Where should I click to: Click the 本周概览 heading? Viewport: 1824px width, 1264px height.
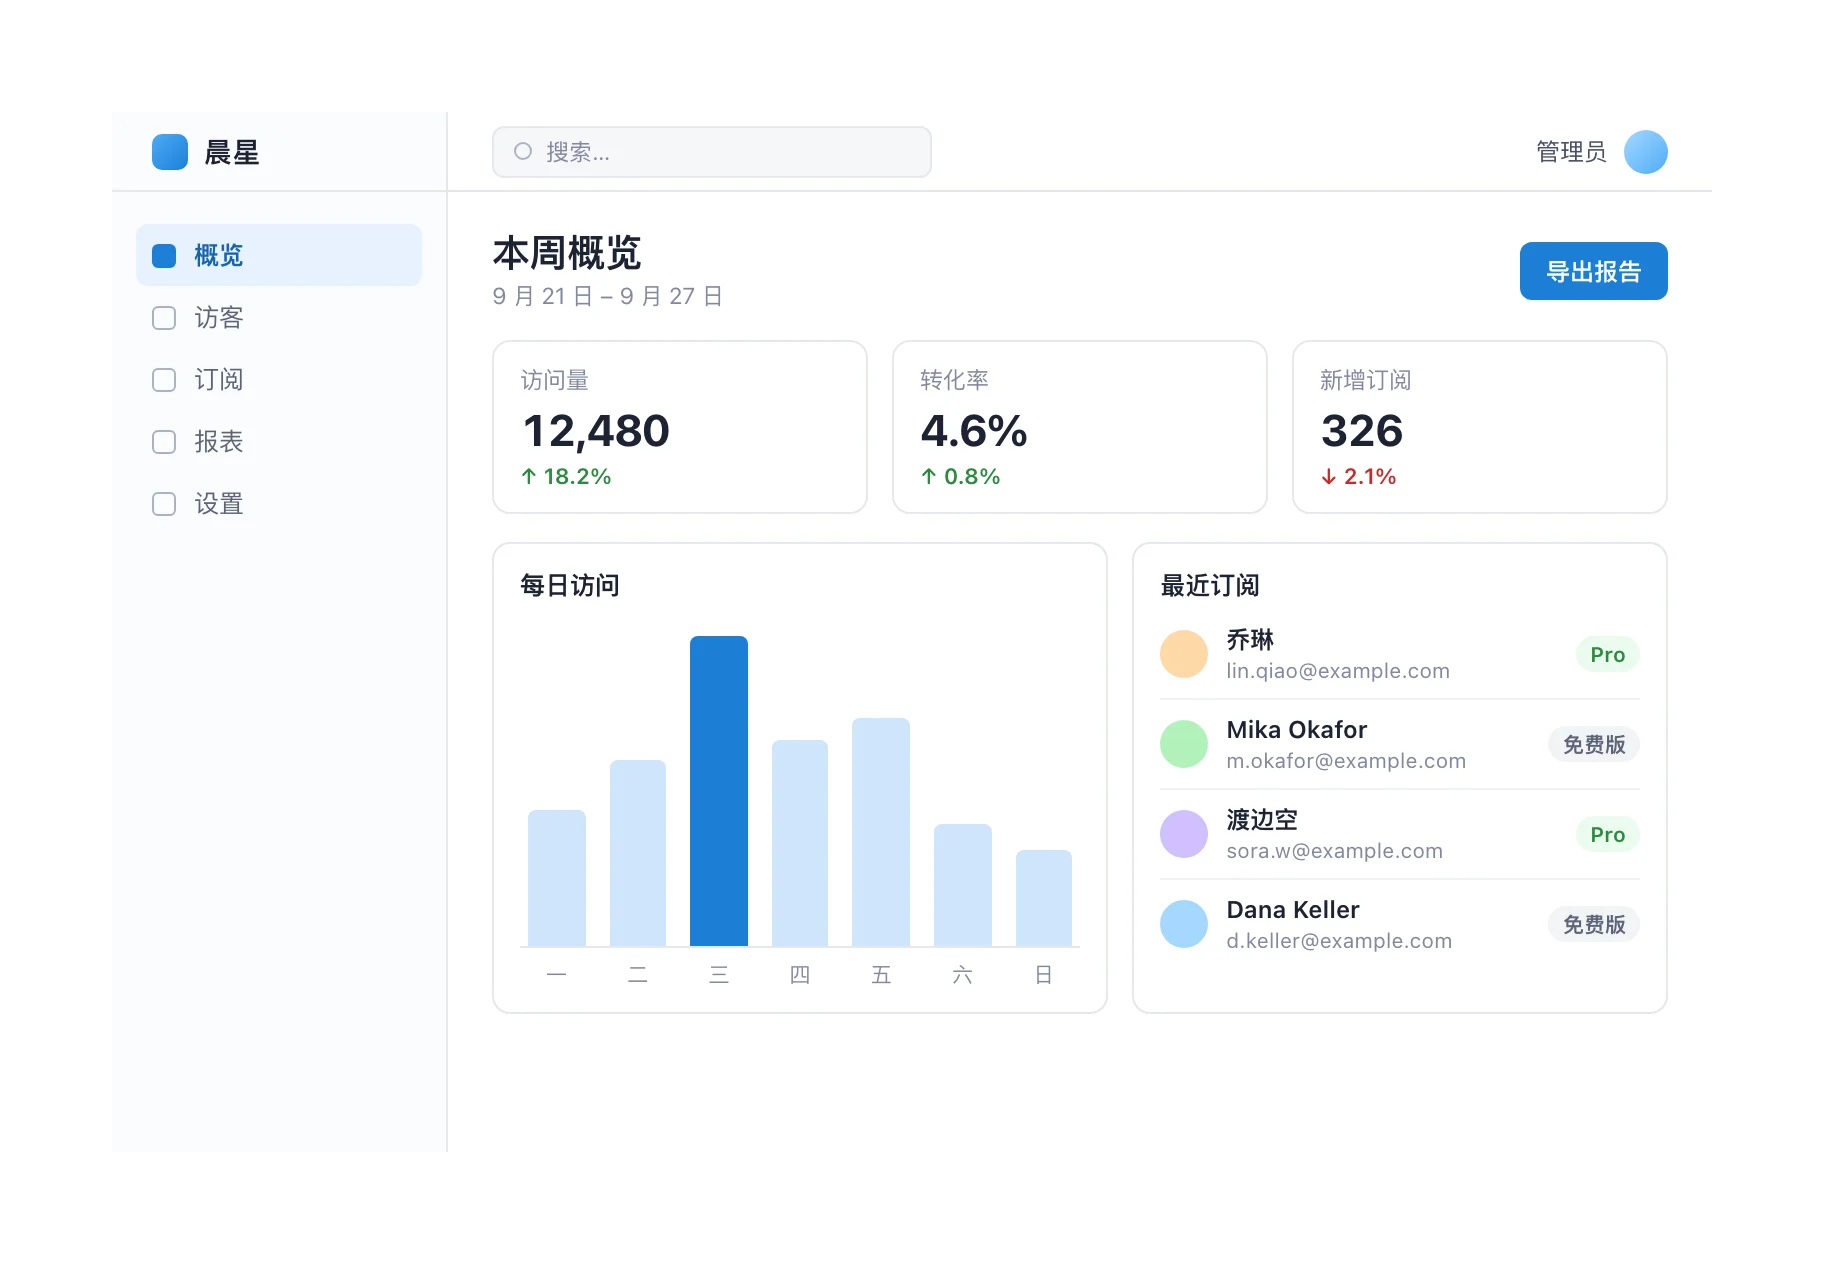tap(567, 253)
